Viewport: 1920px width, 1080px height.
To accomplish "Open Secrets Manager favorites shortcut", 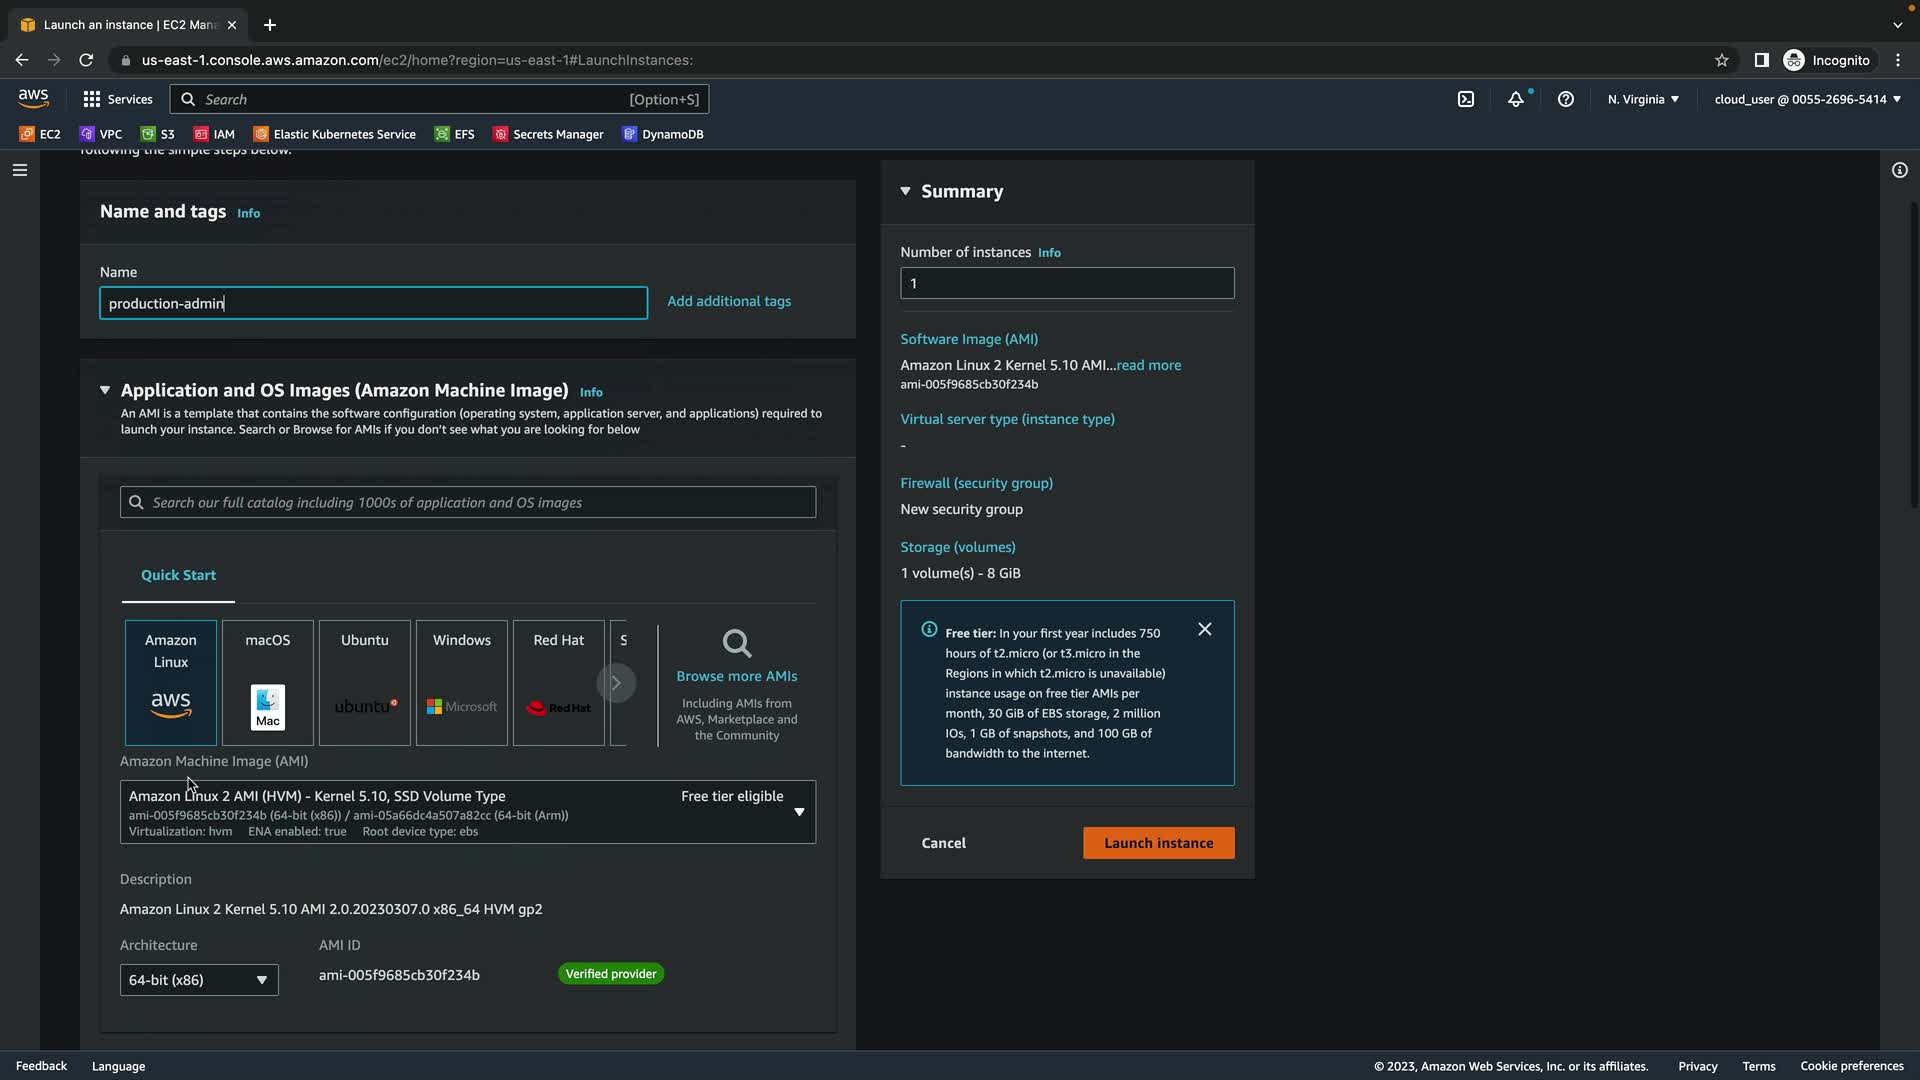I will (x=548, y=134).
